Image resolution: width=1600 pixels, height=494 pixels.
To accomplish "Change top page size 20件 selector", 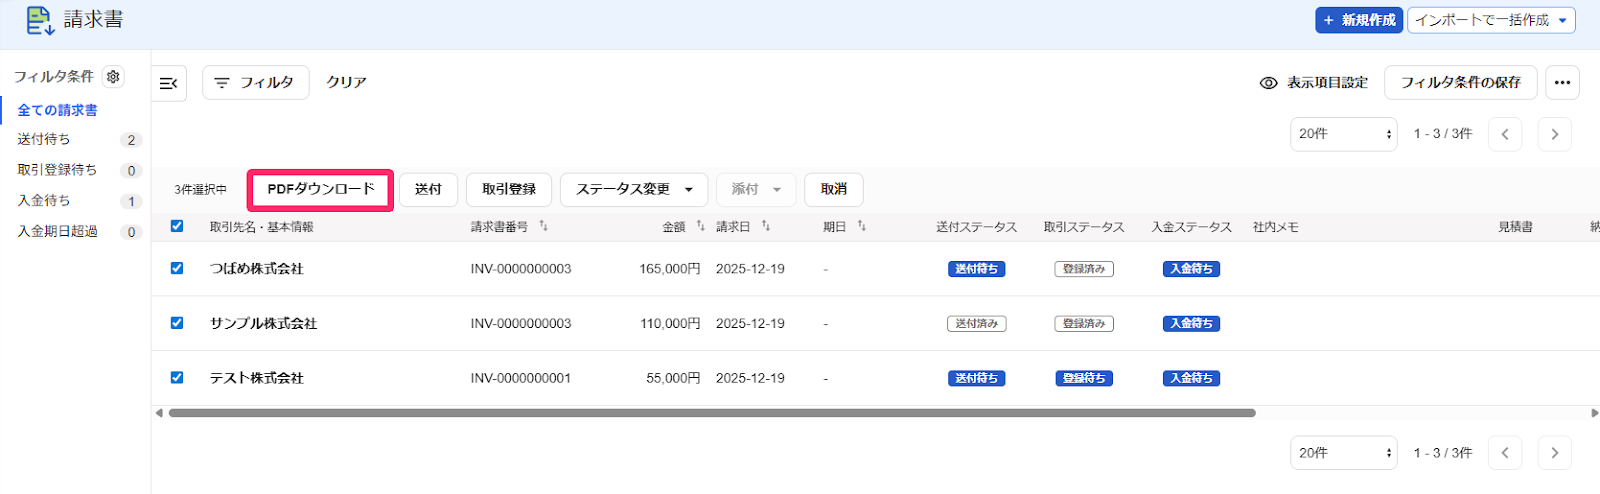I will [1343, 134].
